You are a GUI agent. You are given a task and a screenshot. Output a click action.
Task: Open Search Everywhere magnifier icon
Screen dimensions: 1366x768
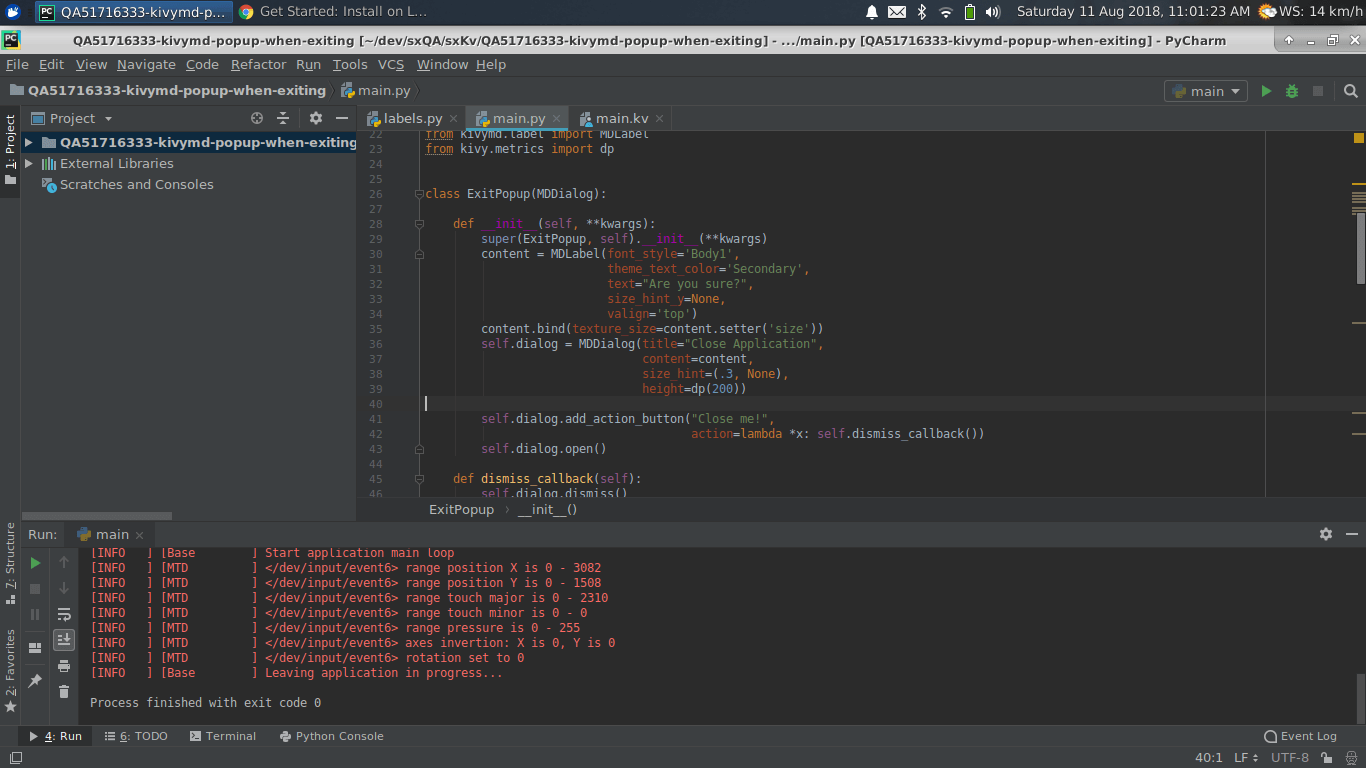(1350, 91)
